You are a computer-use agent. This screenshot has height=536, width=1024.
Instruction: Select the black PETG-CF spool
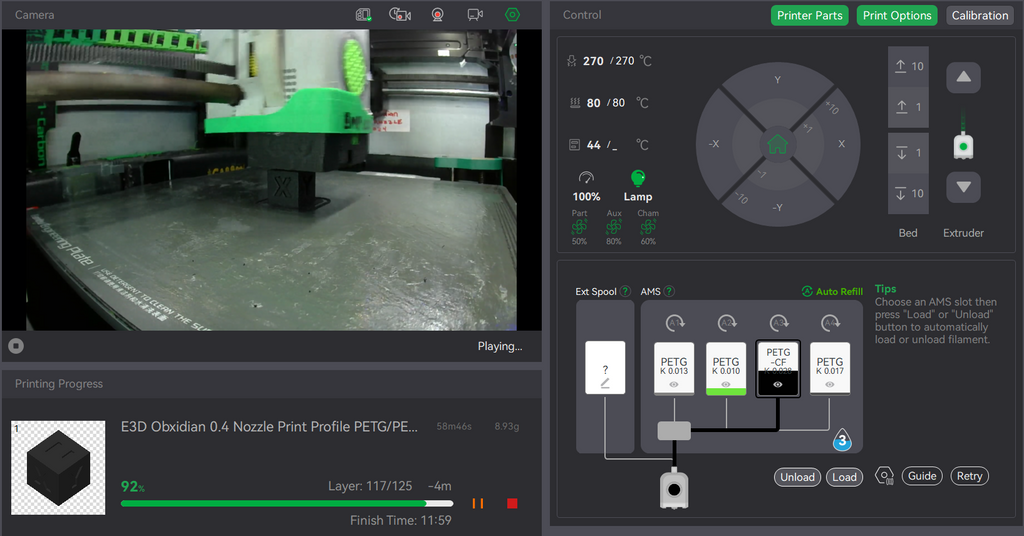click(x=778, y=368)
